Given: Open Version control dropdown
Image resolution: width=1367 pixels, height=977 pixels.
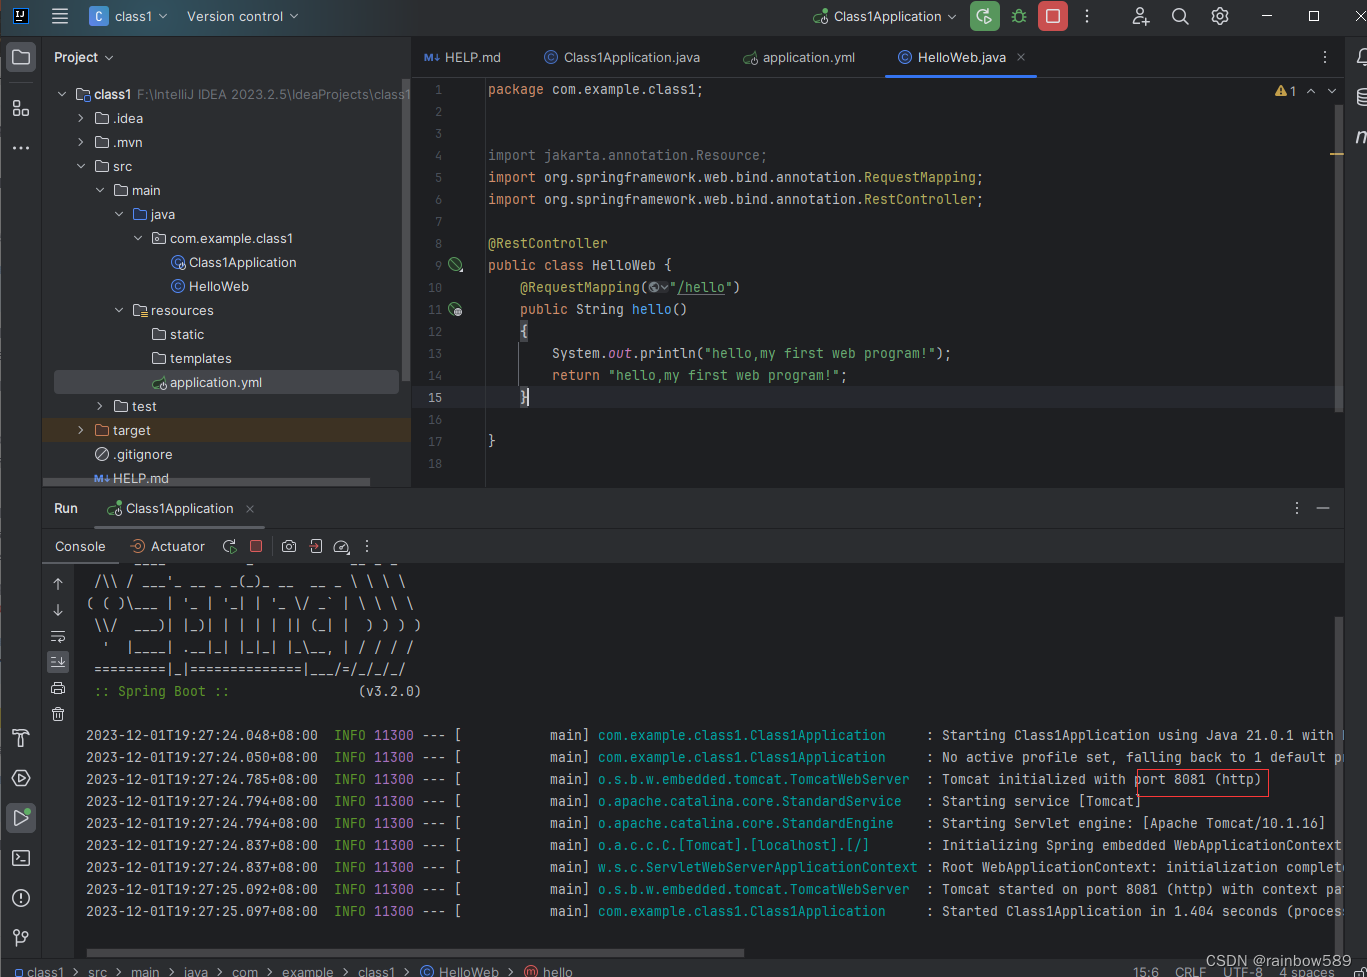Looking at the screenshot, I should point(242,16).
